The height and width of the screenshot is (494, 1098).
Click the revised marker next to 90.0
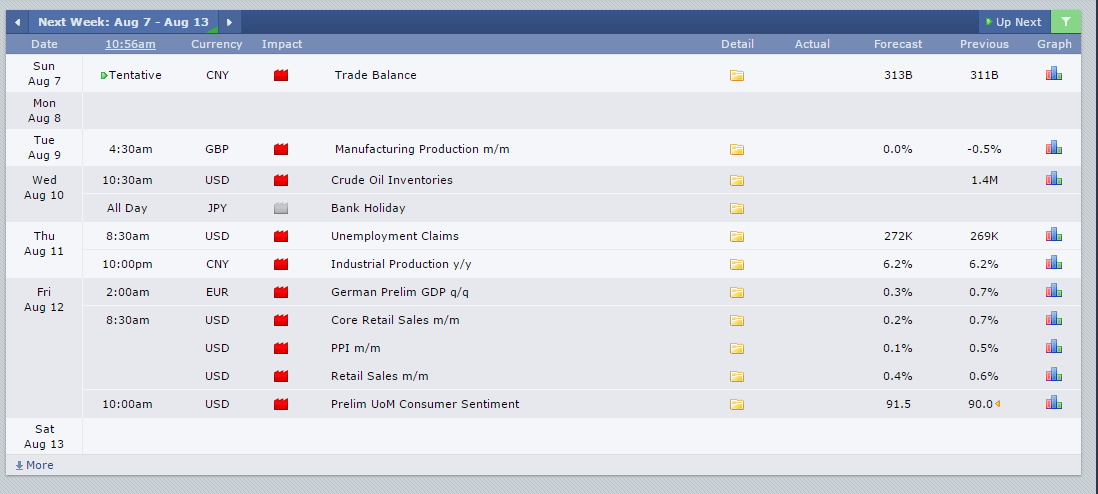coord(998,404)
